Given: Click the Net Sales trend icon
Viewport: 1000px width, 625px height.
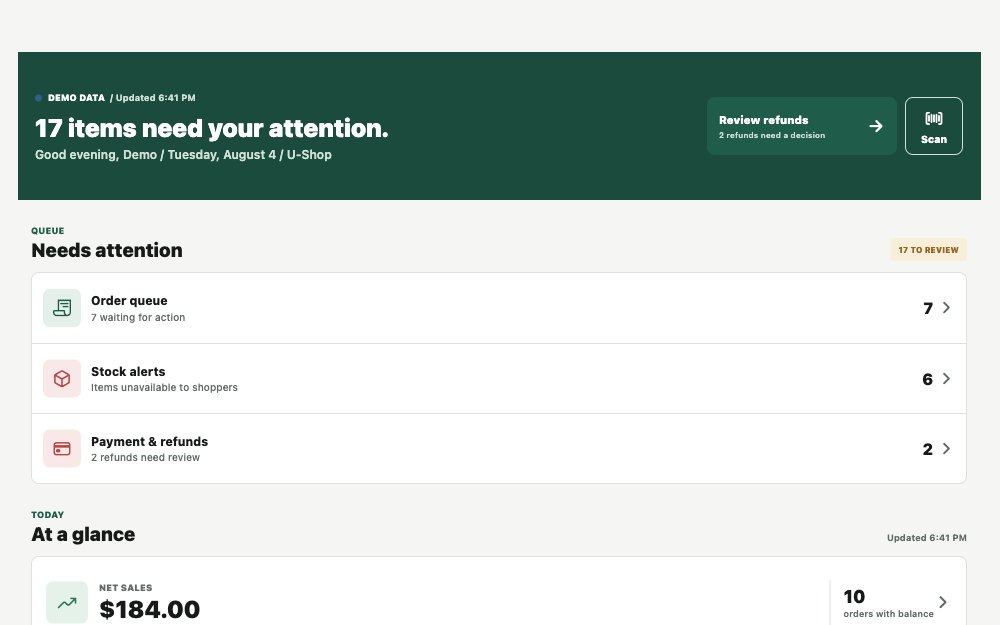Looking at the screenshot, I should pyautogui.click(x=67, y=602).
